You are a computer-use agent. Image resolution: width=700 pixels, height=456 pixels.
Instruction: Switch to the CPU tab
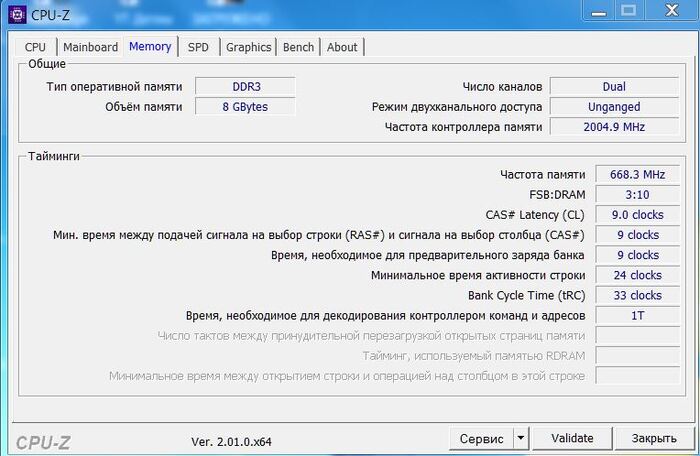[35, 47]
